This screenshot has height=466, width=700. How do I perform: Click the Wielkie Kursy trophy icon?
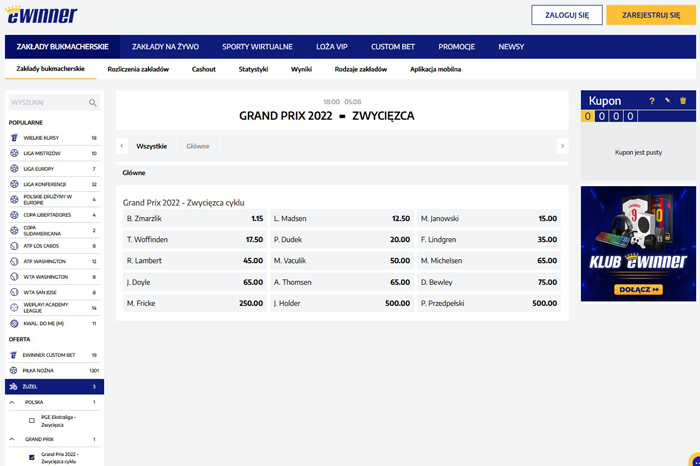click(14, 138)
